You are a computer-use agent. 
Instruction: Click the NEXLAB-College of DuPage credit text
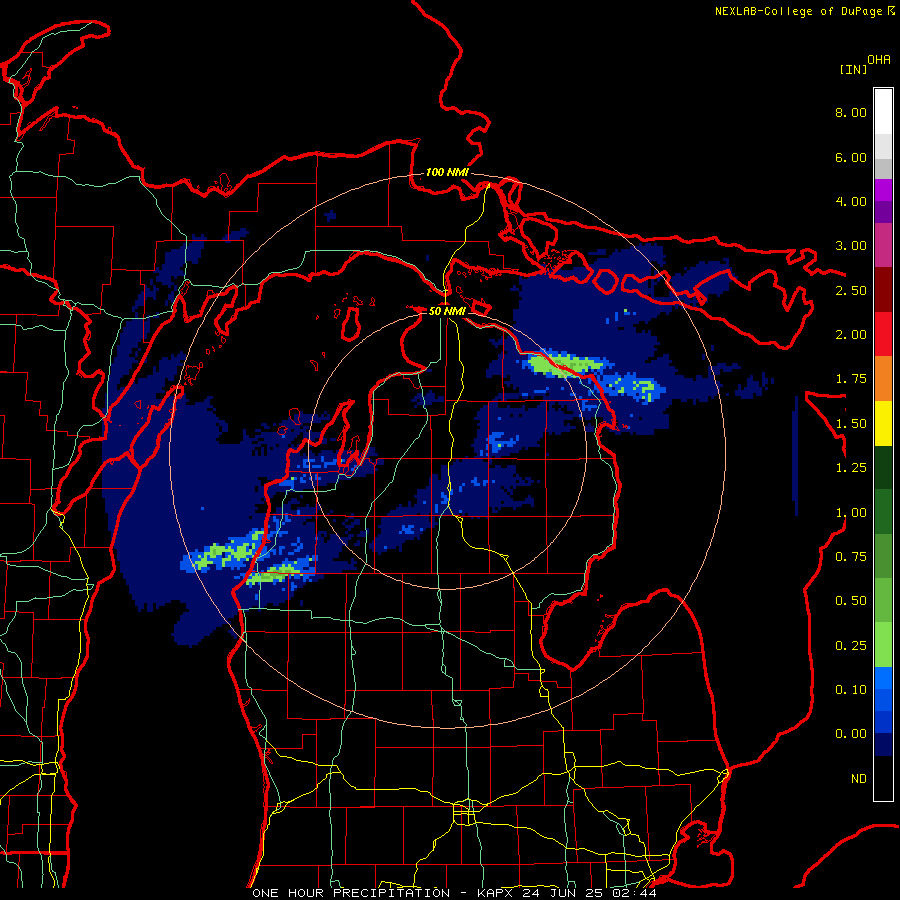point(798,11)
